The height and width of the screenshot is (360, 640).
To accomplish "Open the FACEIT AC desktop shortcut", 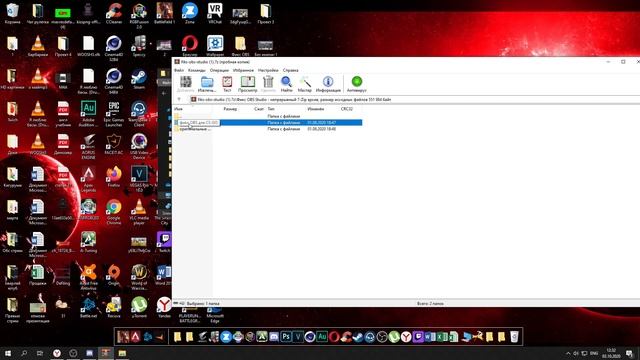I will 114,144.
